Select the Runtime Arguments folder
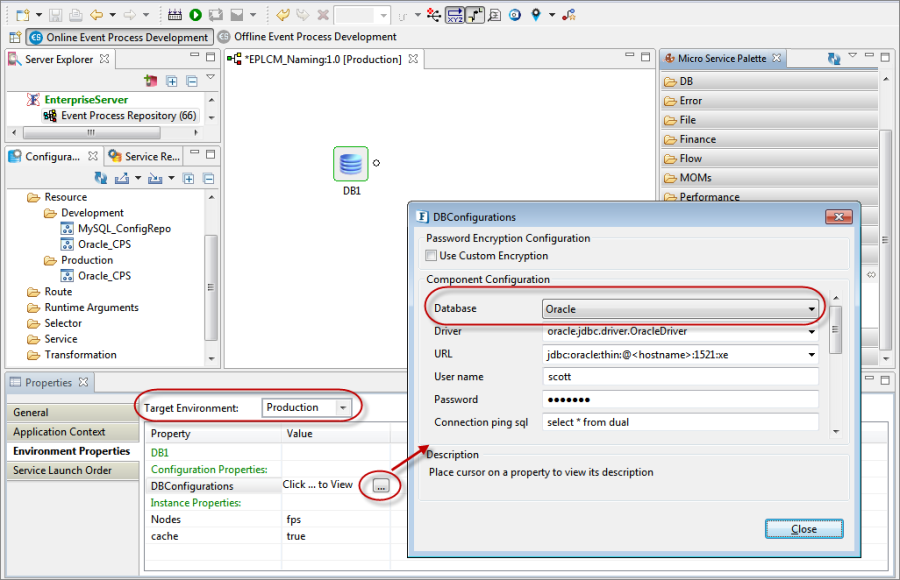This screenshot has width=900, height=580. point(91,307)
